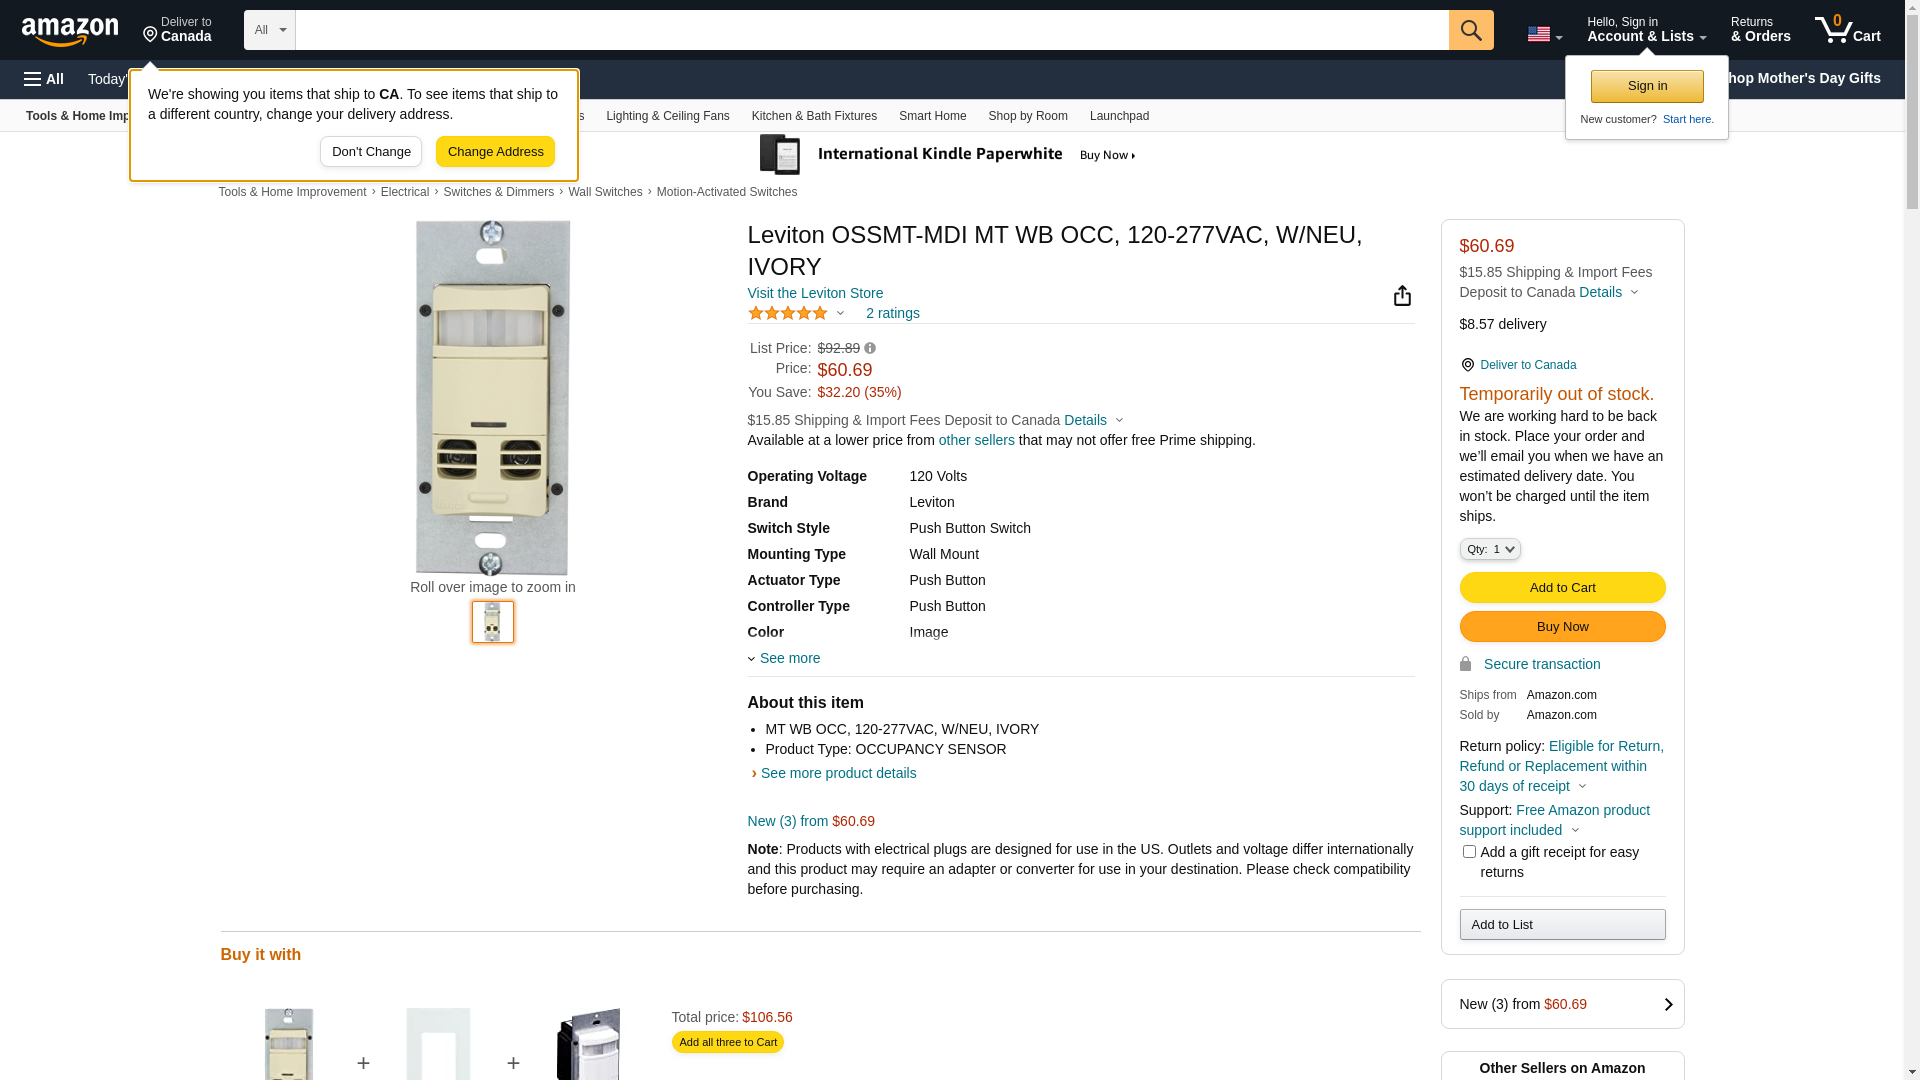Click the share icon near product title
This screenshot has width=1920, height=1080.
pyautogui.click(x=1402, y=295)
